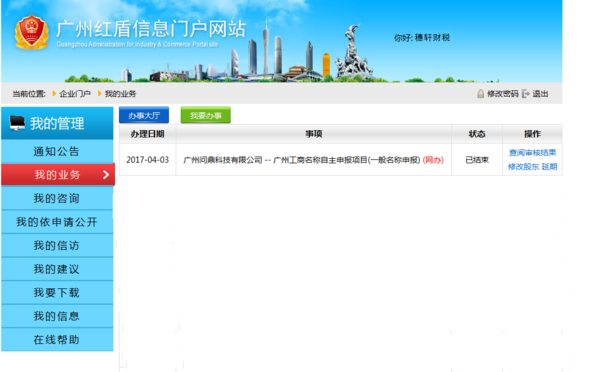Click the 退出 logout link

tap(540, 94)
